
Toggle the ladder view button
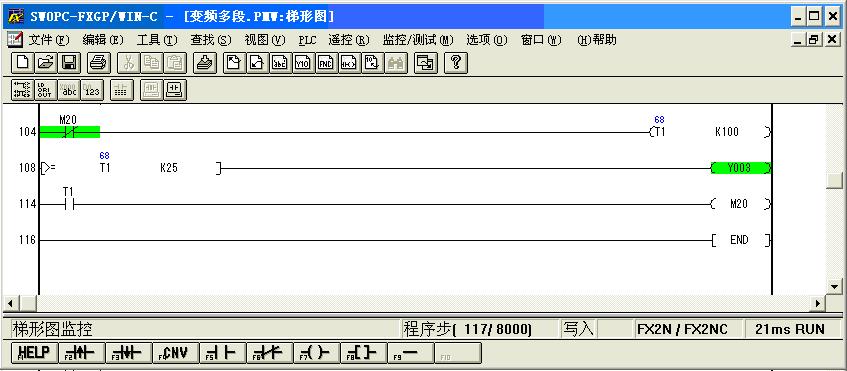click(22, 90)
